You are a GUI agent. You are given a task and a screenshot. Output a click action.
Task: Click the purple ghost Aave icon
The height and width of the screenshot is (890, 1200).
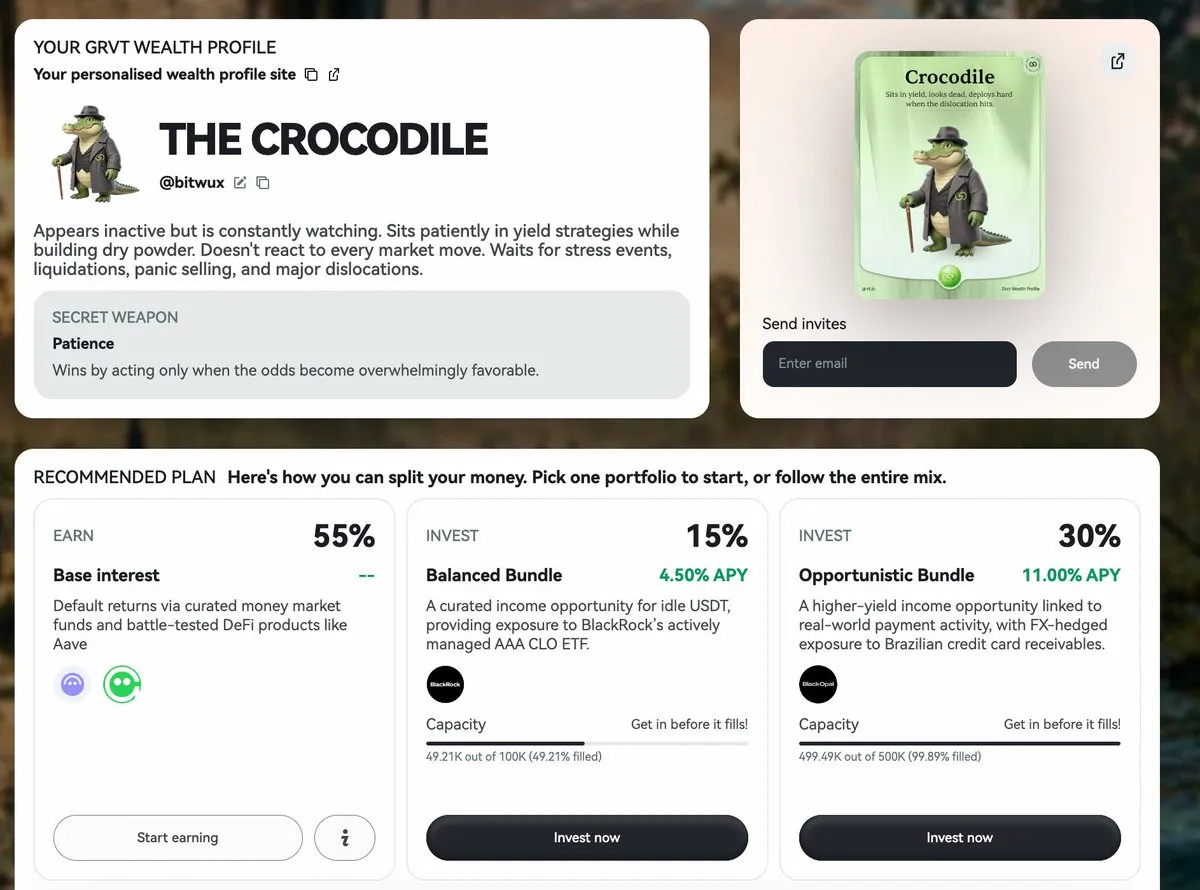(x=73, y=685)
